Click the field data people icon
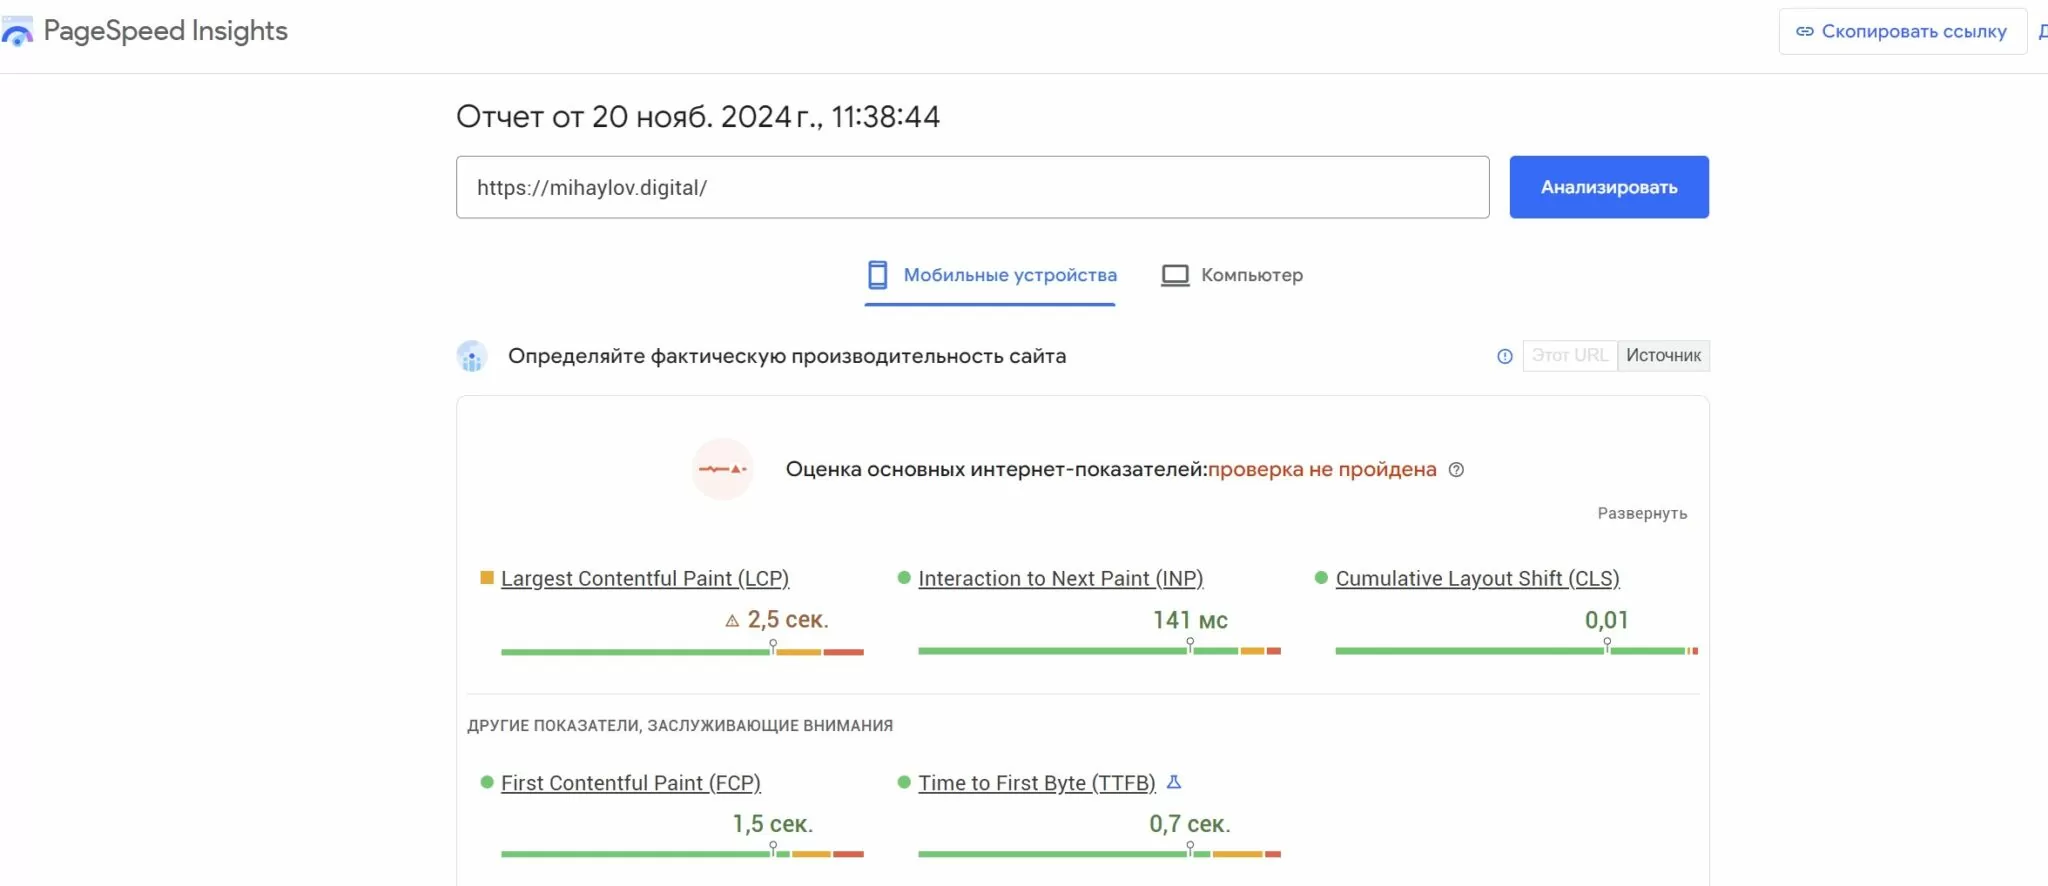The width and height of the screenshot is (2048, 886). point(472,356)
